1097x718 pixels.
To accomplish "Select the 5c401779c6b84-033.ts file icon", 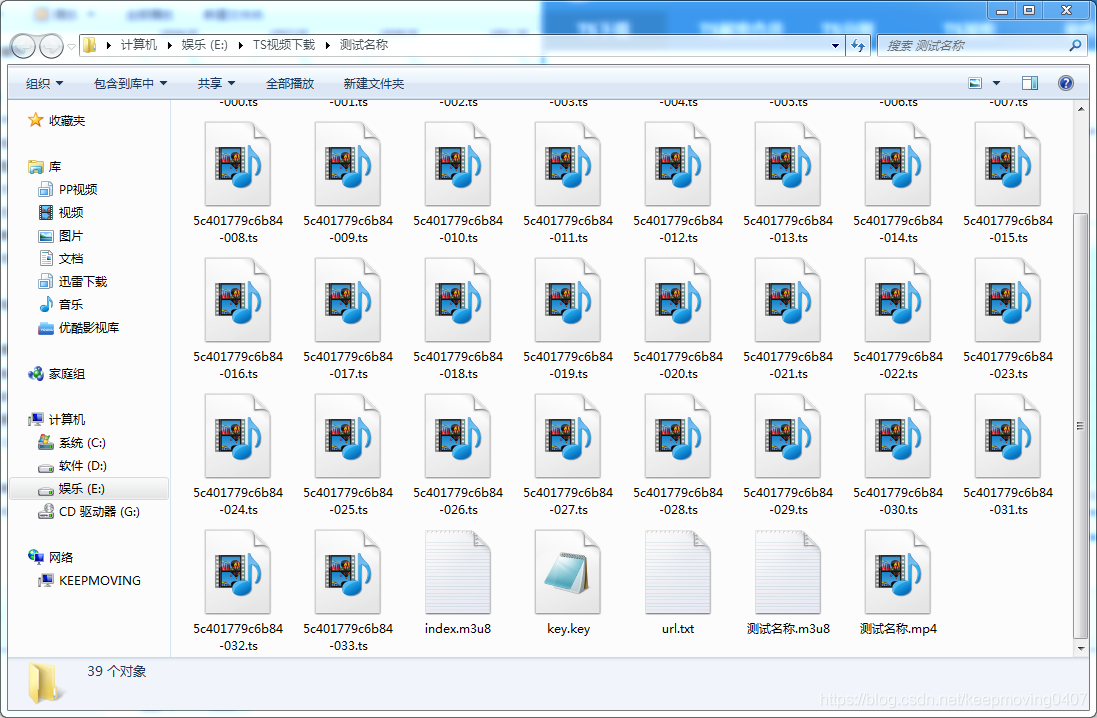I will click(x=348, y=572).
